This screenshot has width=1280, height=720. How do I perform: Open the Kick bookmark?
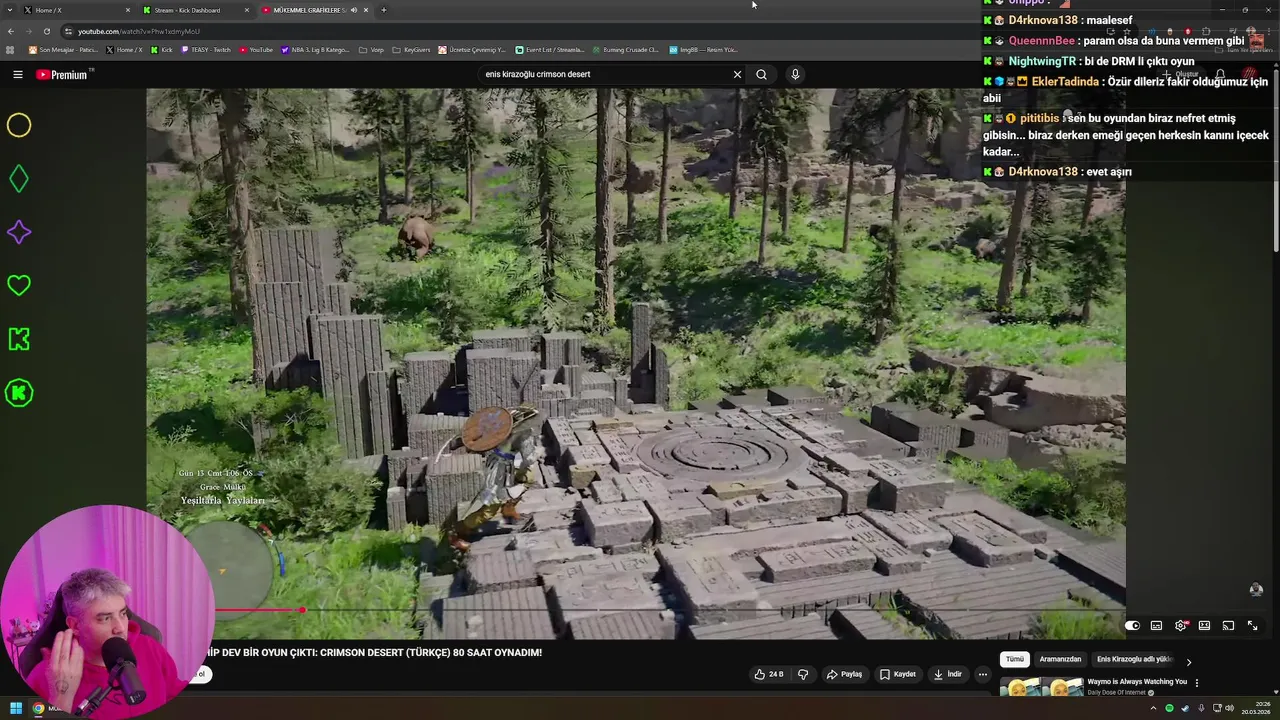tap(162, 49)
